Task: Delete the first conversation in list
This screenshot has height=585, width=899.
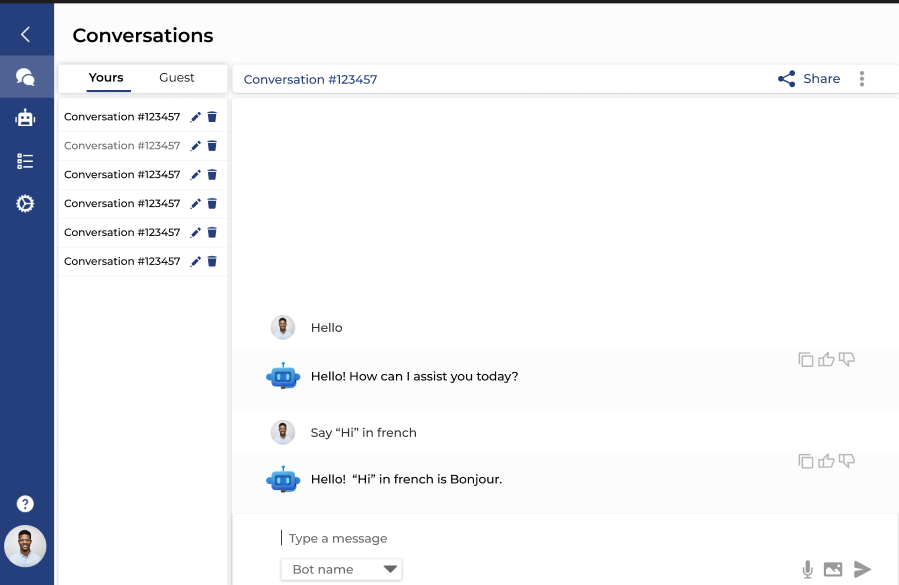Action: (212, 117)
